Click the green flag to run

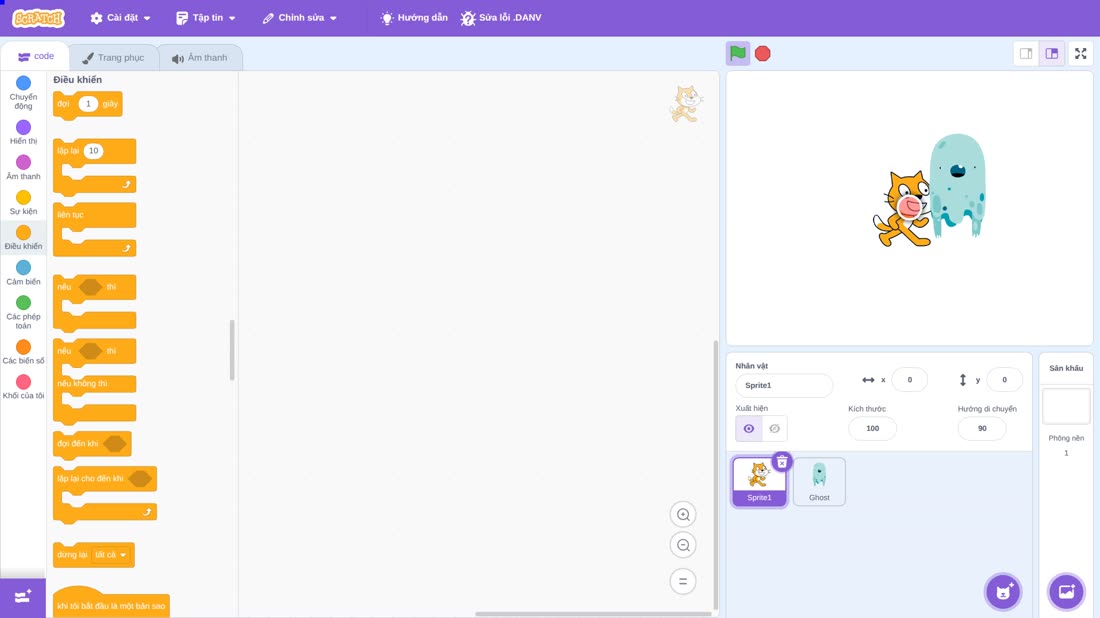[737, 53]
